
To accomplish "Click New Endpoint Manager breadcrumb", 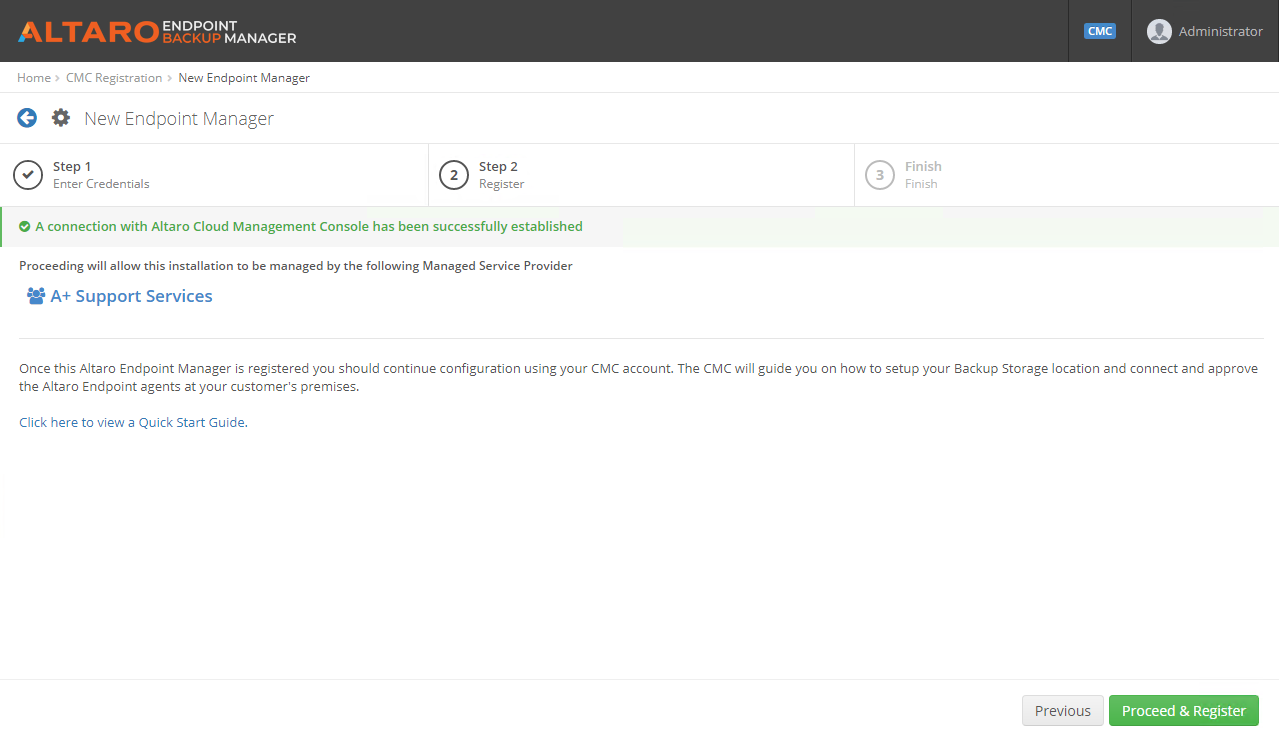I will (x=244, y=78).
